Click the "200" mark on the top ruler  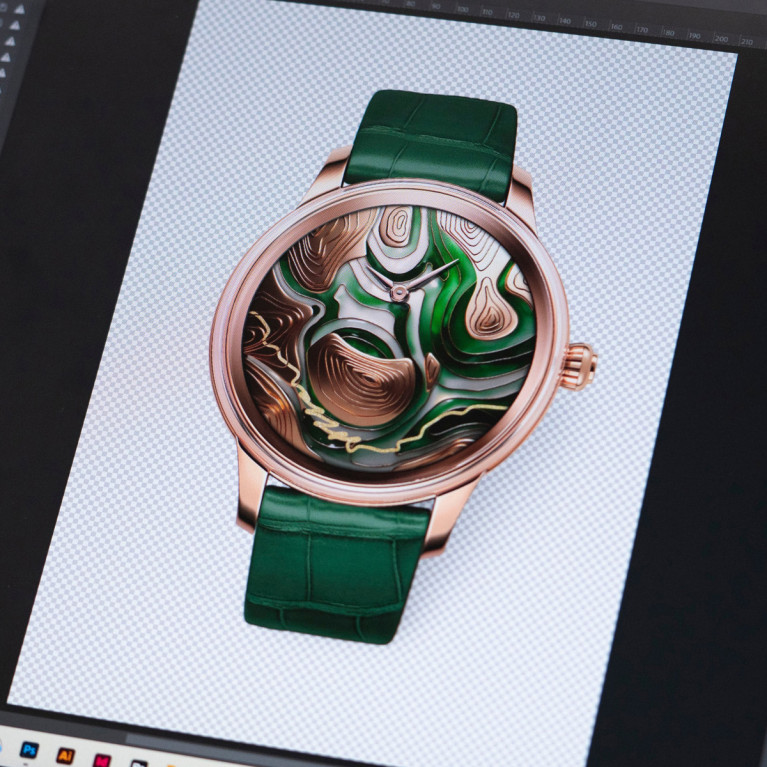click(721, 39)
